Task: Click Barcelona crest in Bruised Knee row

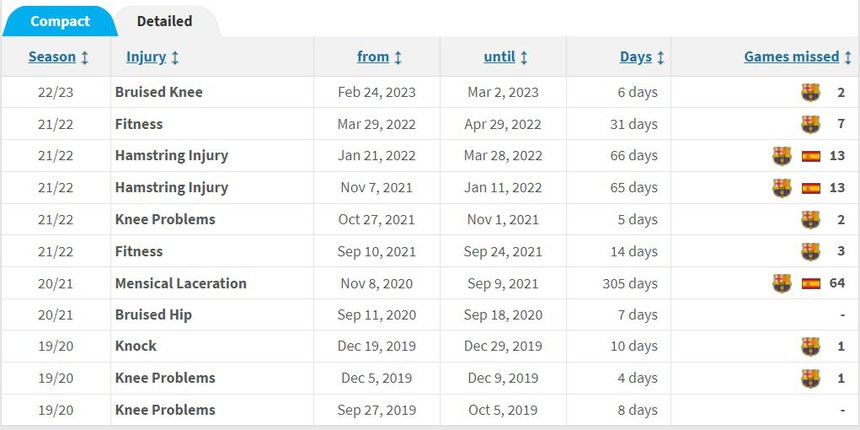Action: coord(810,93)
